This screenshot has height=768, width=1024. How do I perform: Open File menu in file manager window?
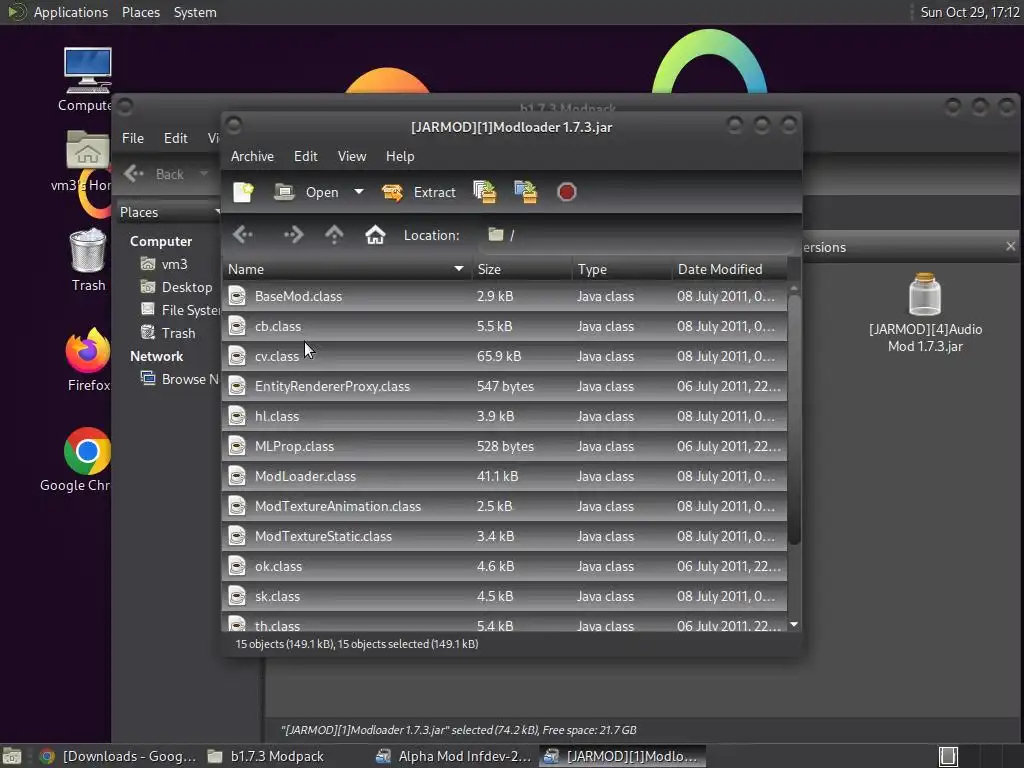pyautogui.click(x=133, y=138)
